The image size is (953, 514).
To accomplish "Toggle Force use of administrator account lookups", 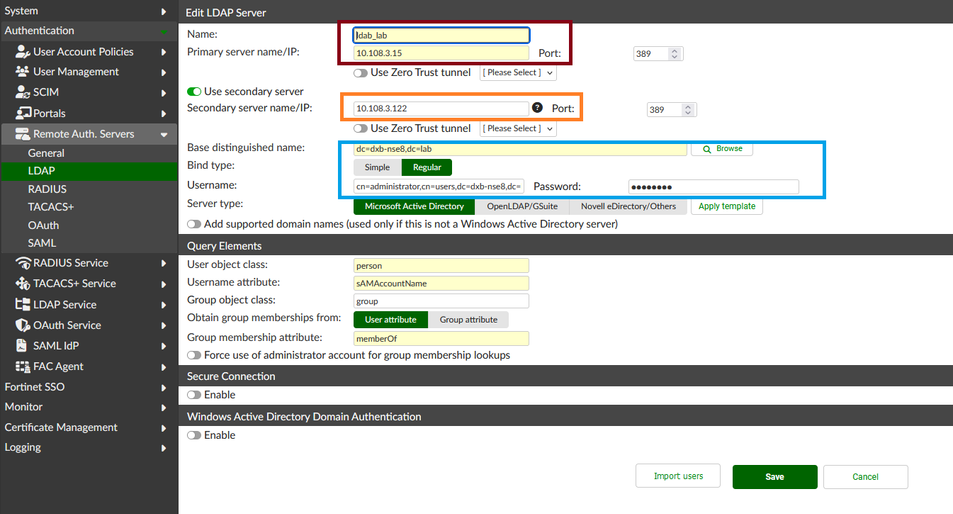I will point(194,355).
